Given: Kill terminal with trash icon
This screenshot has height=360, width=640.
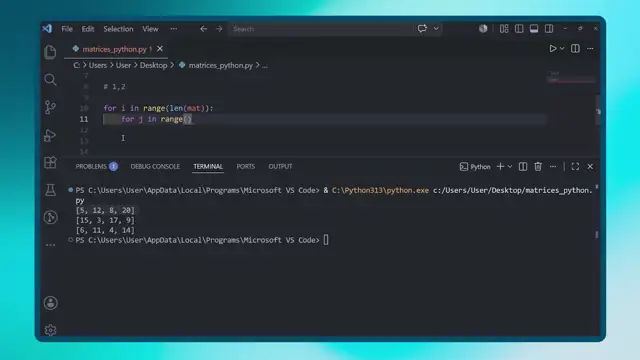Looking at the screenshot, I should (x=538, y=167).
